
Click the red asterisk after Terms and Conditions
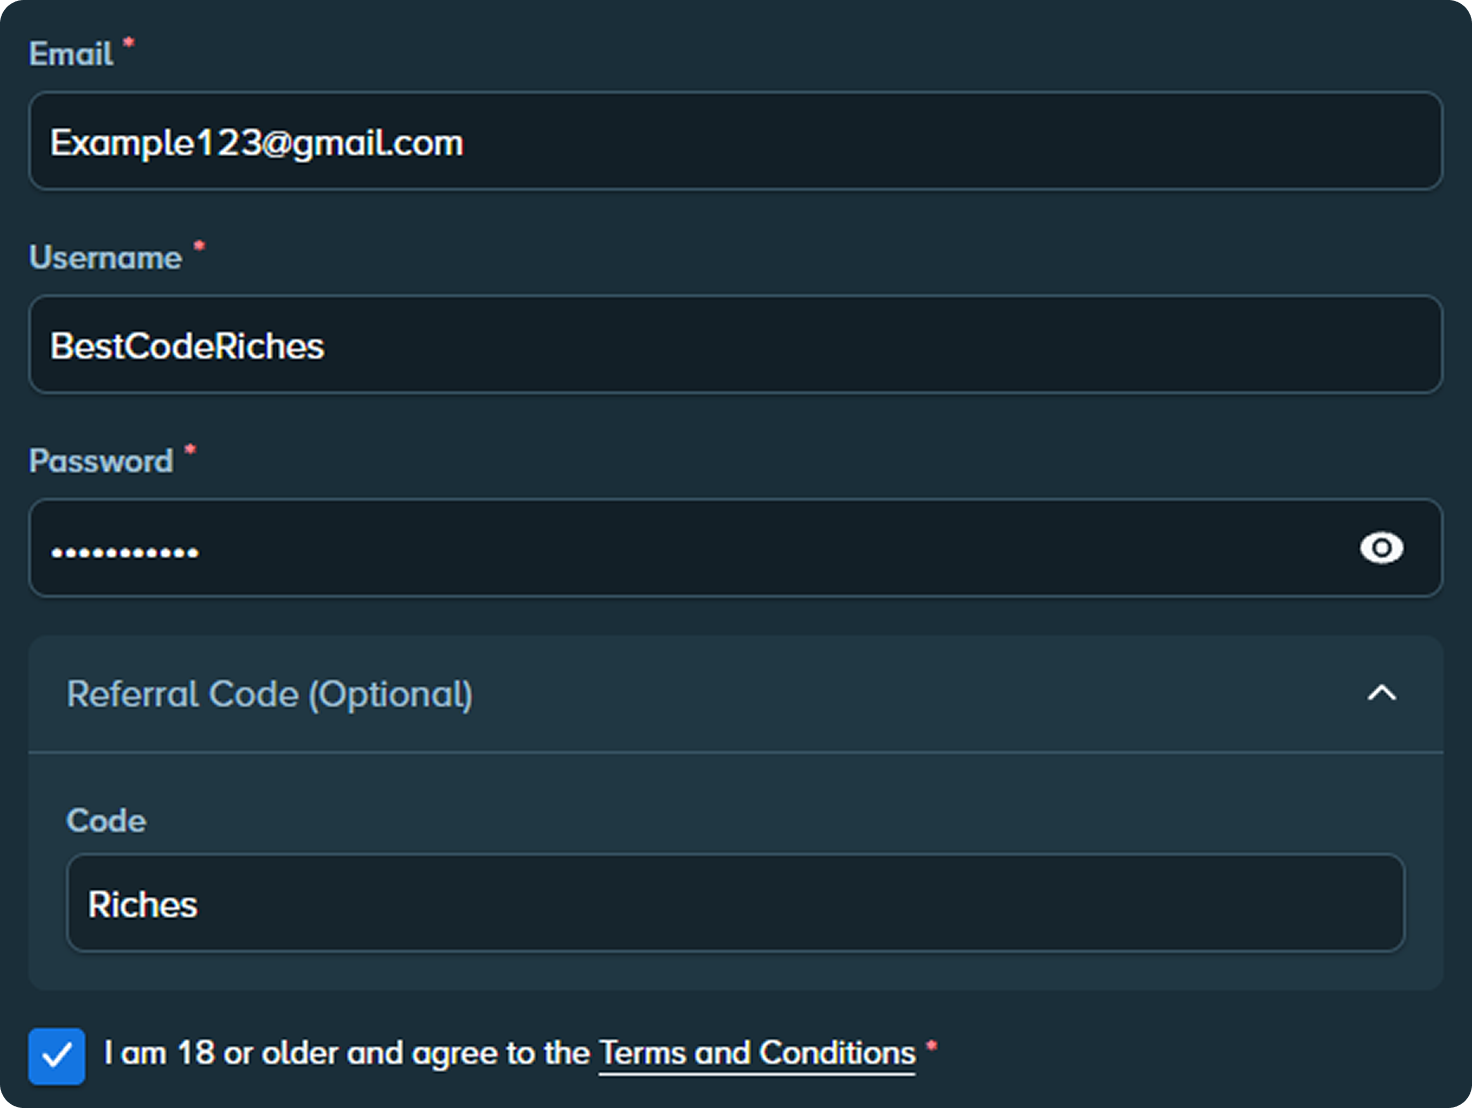pos(931,1046)
